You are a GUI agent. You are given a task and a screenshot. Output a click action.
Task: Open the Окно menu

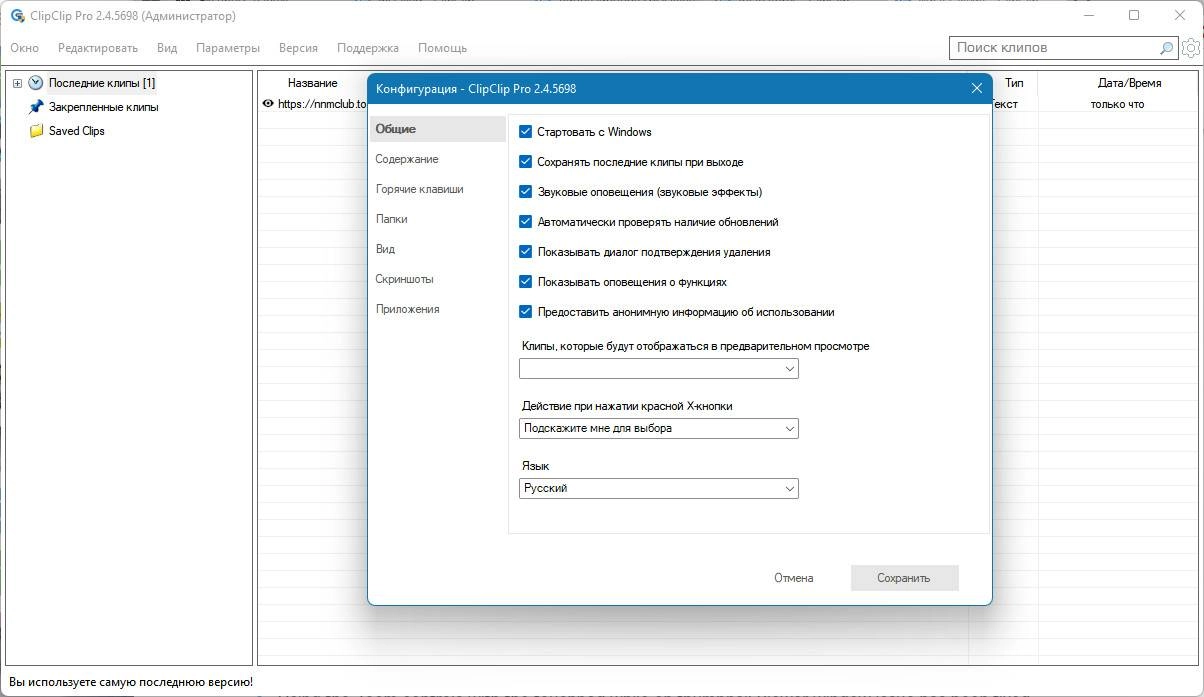click(x=25, y=48)
